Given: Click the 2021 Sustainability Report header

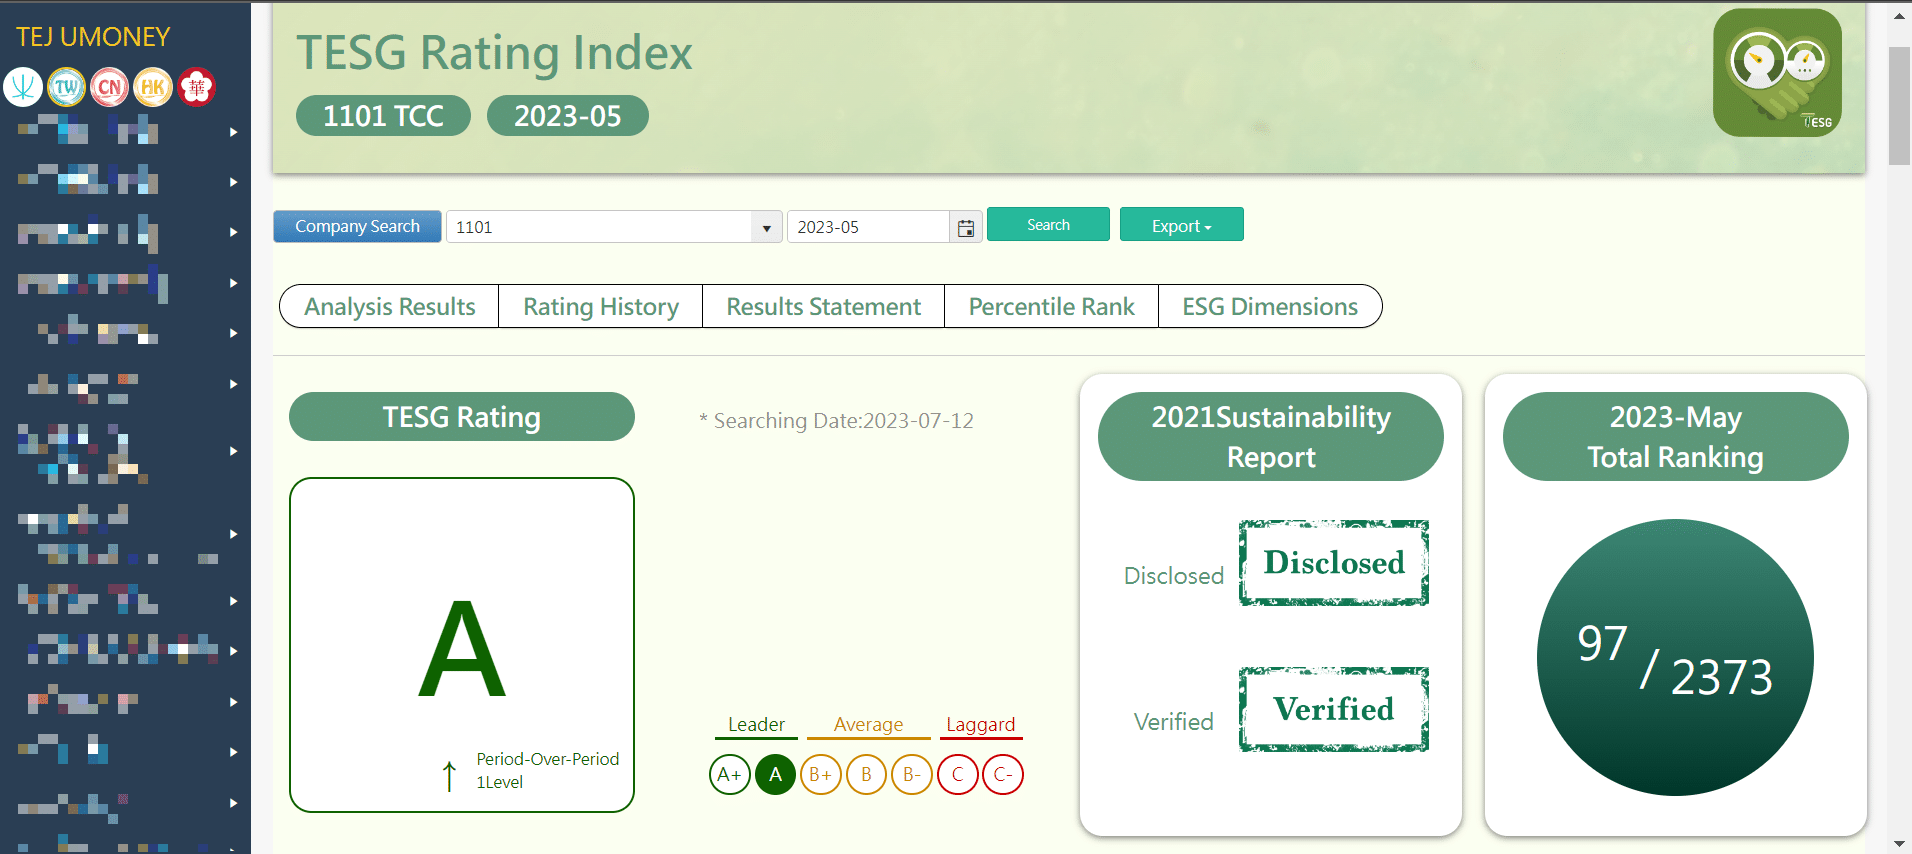Looking at the screenshot, I should tap(1271, 437).
